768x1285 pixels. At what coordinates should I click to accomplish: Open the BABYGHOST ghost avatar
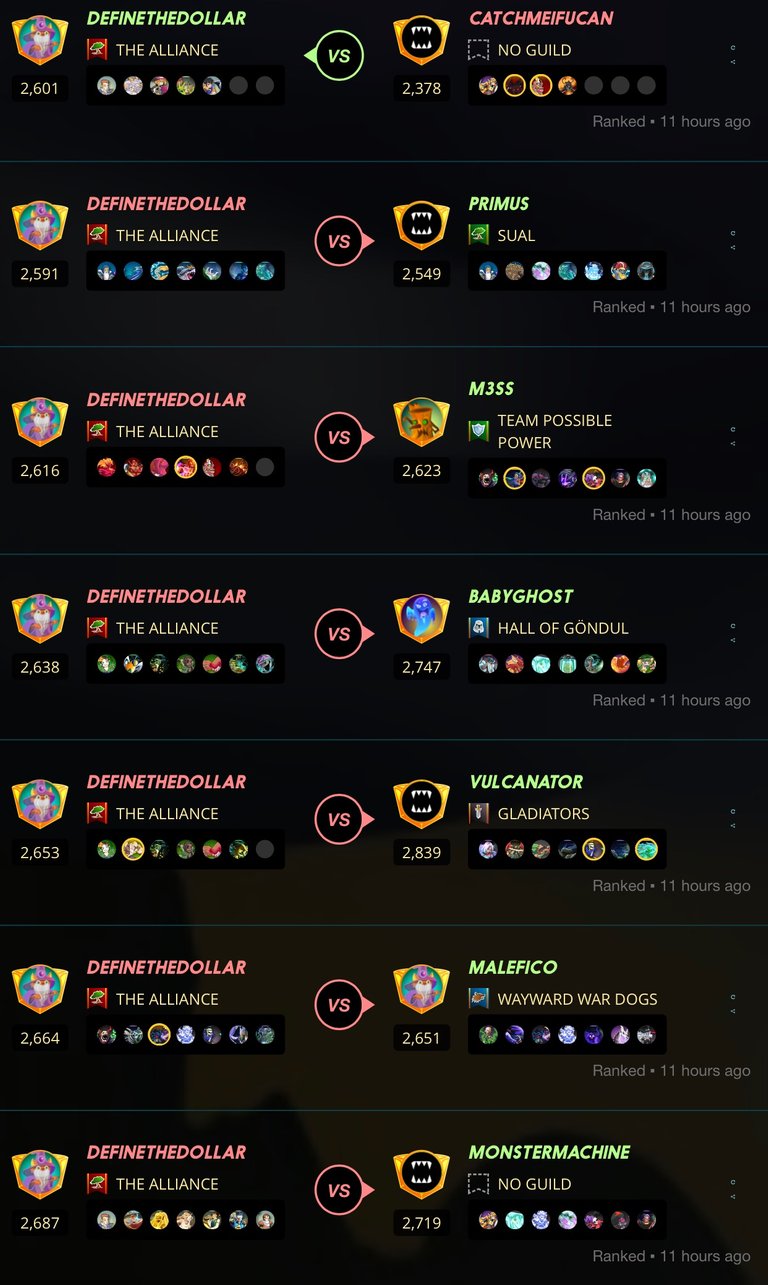point(421,618)
